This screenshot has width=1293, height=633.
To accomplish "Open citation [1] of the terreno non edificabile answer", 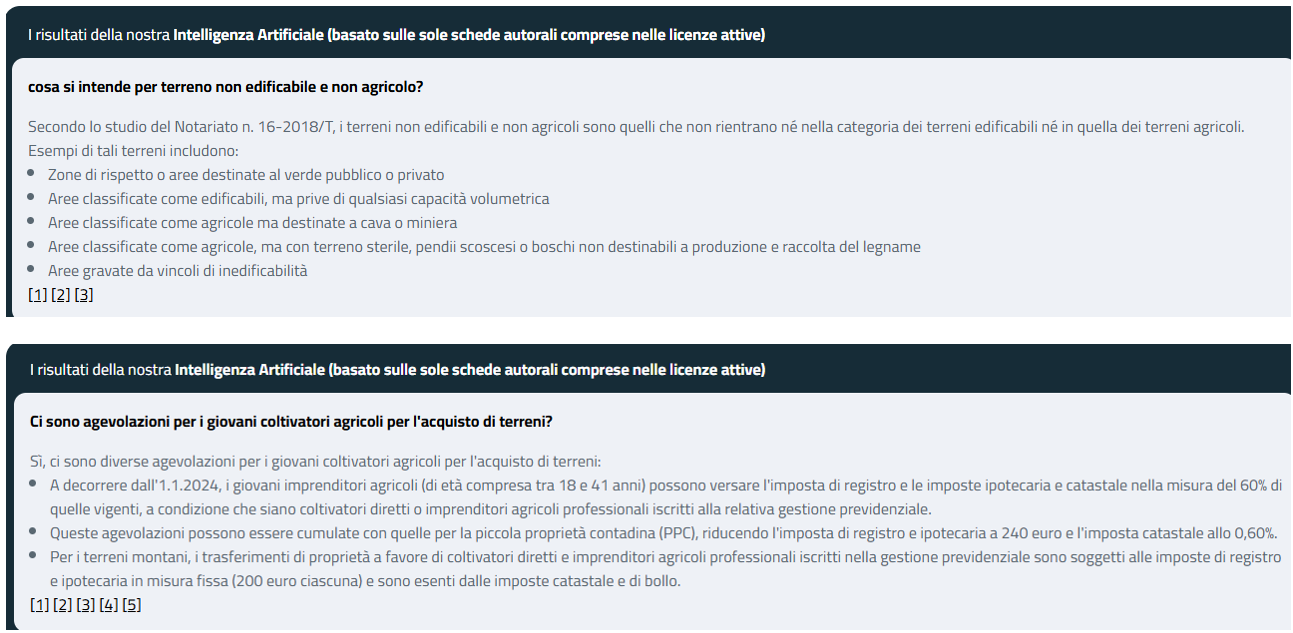I will (x=38, y=295).
